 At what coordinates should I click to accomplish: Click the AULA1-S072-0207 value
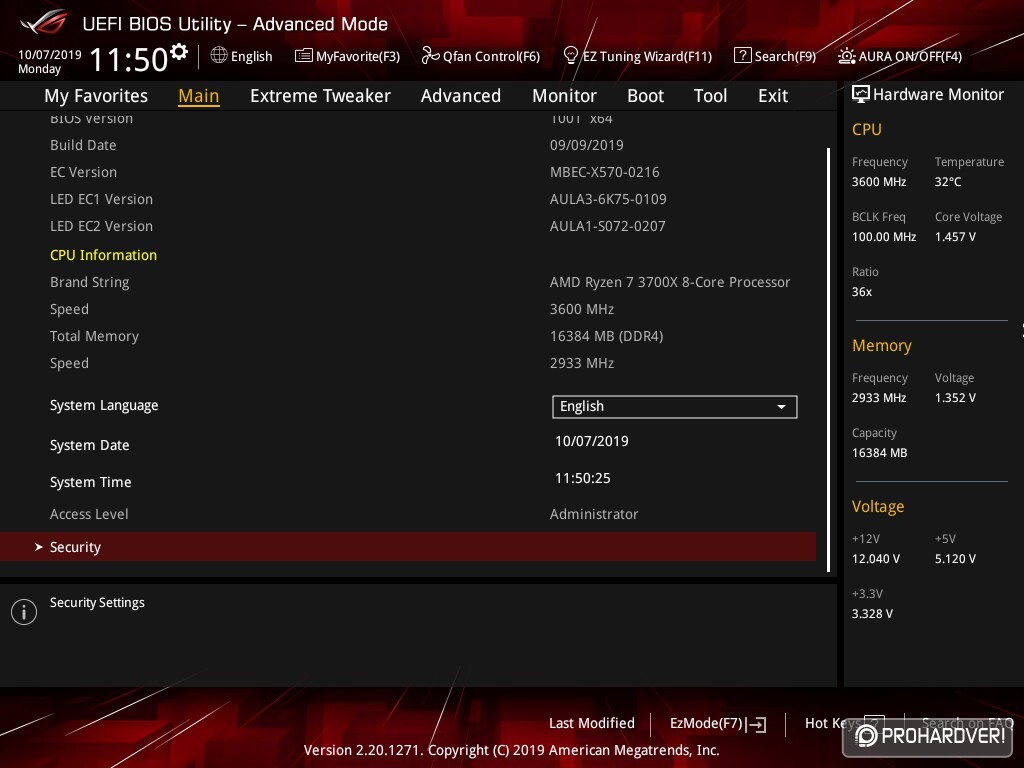607,226
